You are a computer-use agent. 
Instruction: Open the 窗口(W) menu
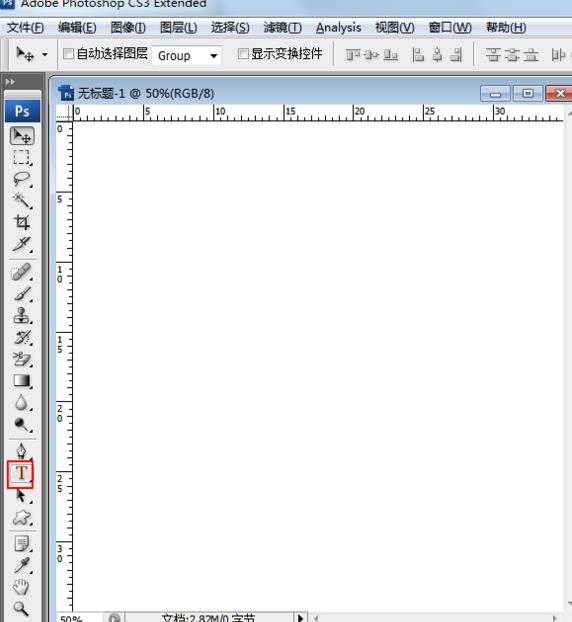pos(450,27)
